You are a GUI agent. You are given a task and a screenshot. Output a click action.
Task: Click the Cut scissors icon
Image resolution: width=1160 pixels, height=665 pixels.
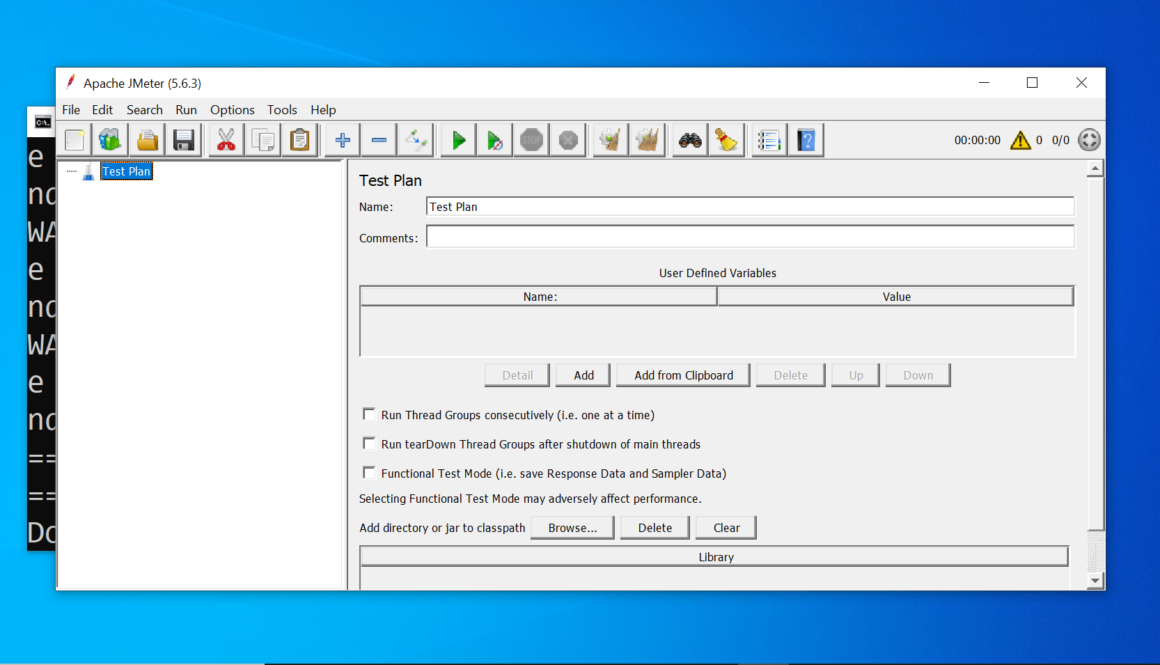227,141
